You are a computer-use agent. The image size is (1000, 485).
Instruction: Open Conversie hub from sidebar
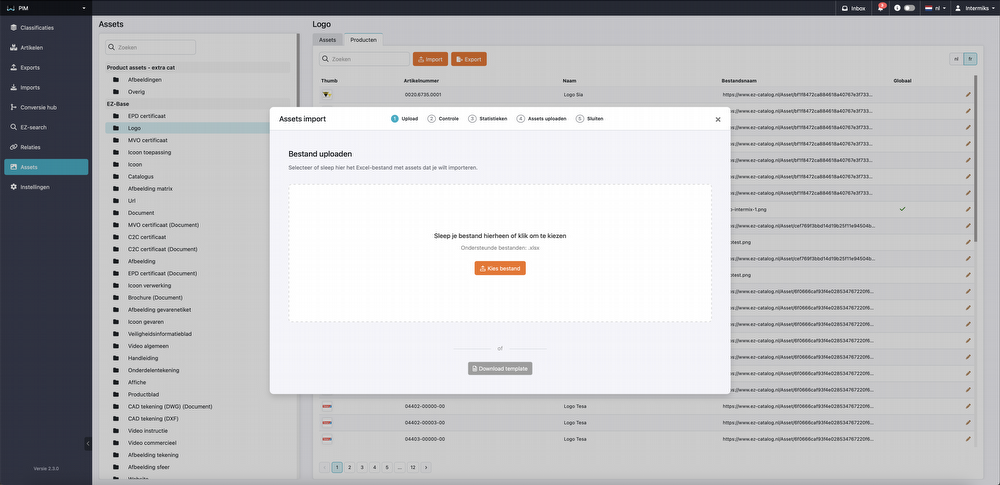click(38, 107)
